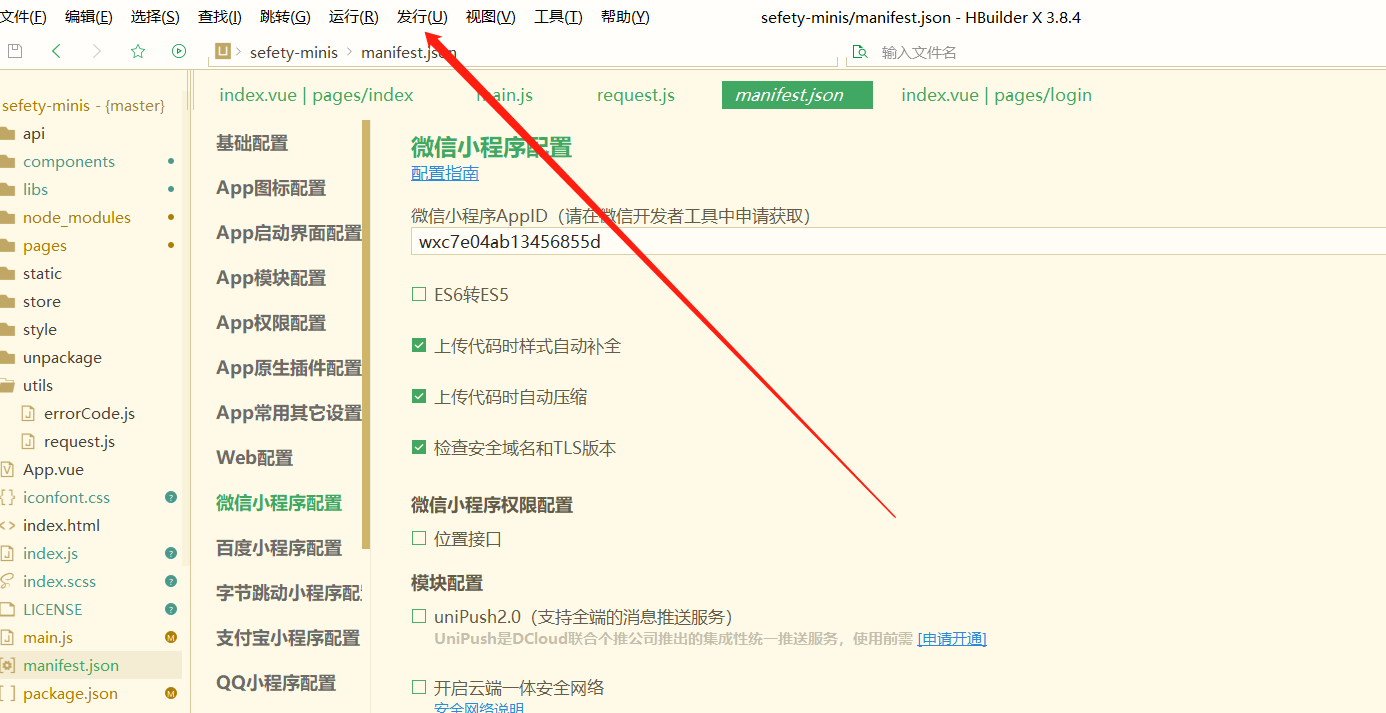
Task: Click the project icon in breadcrumb bar
Action: [223, 52]
